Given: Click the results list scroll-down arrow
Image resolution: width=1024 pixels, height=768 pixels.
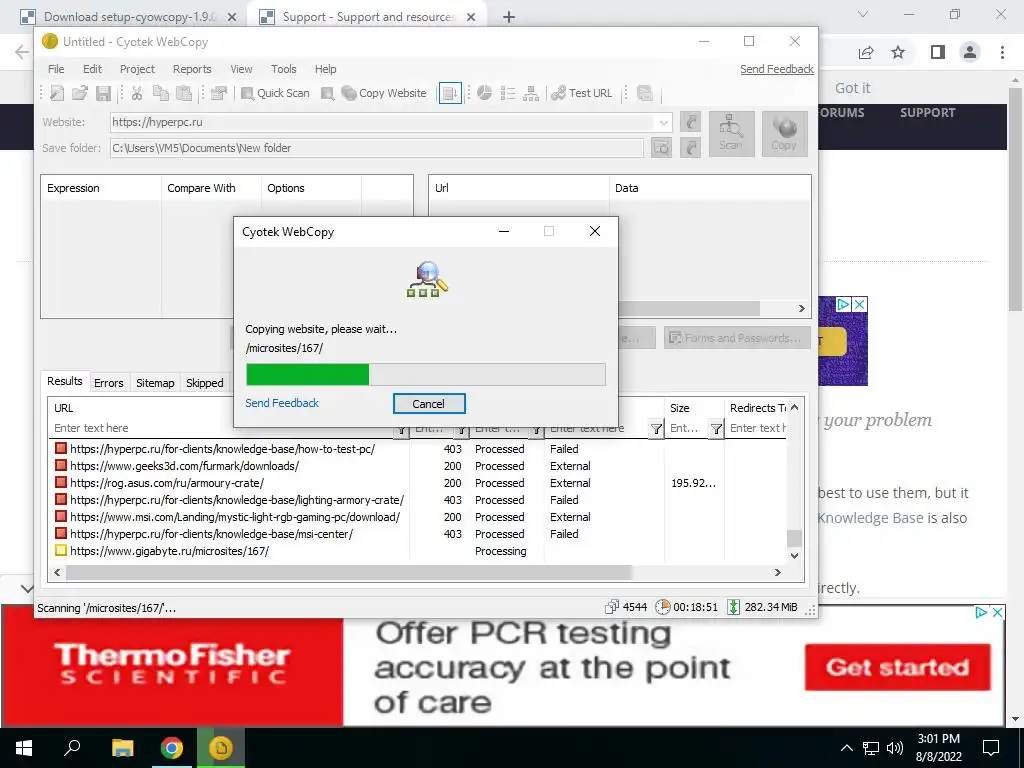Looking at the screenshot, I should point(795,556).
